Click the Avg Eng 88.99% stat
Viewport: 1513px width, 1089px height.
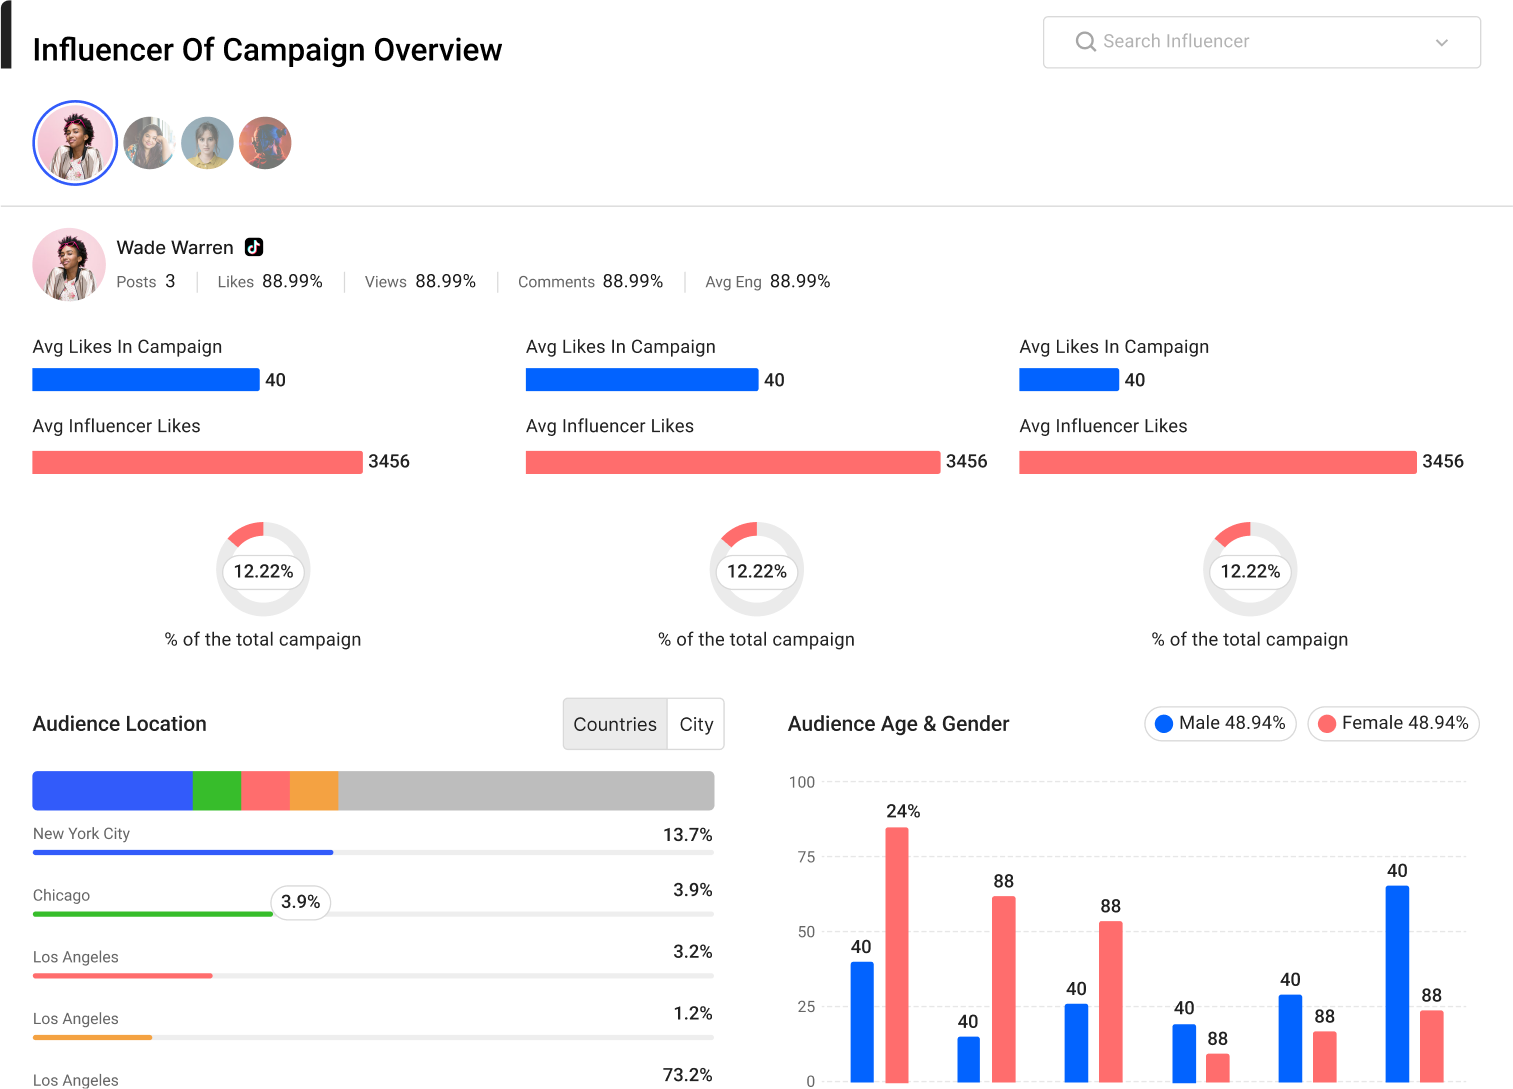[768, 282]
